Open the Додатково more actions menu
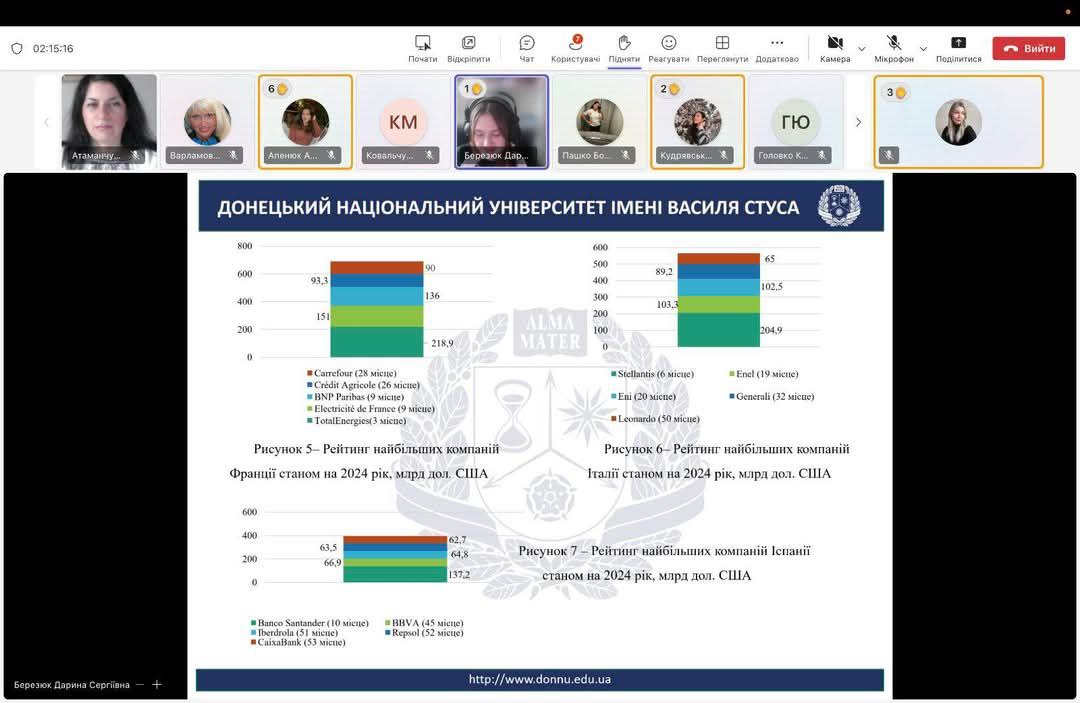Screen dimensions: 1080x703 pyautogui.click(x=777, y=49)
